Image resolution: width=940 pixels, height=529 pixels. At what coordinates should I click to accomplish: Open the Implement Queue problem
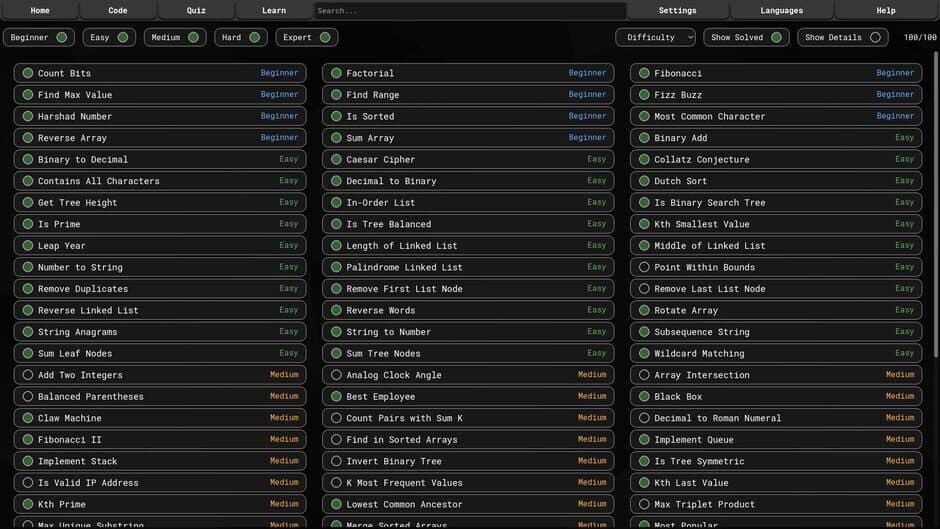[x=776, y=440]
